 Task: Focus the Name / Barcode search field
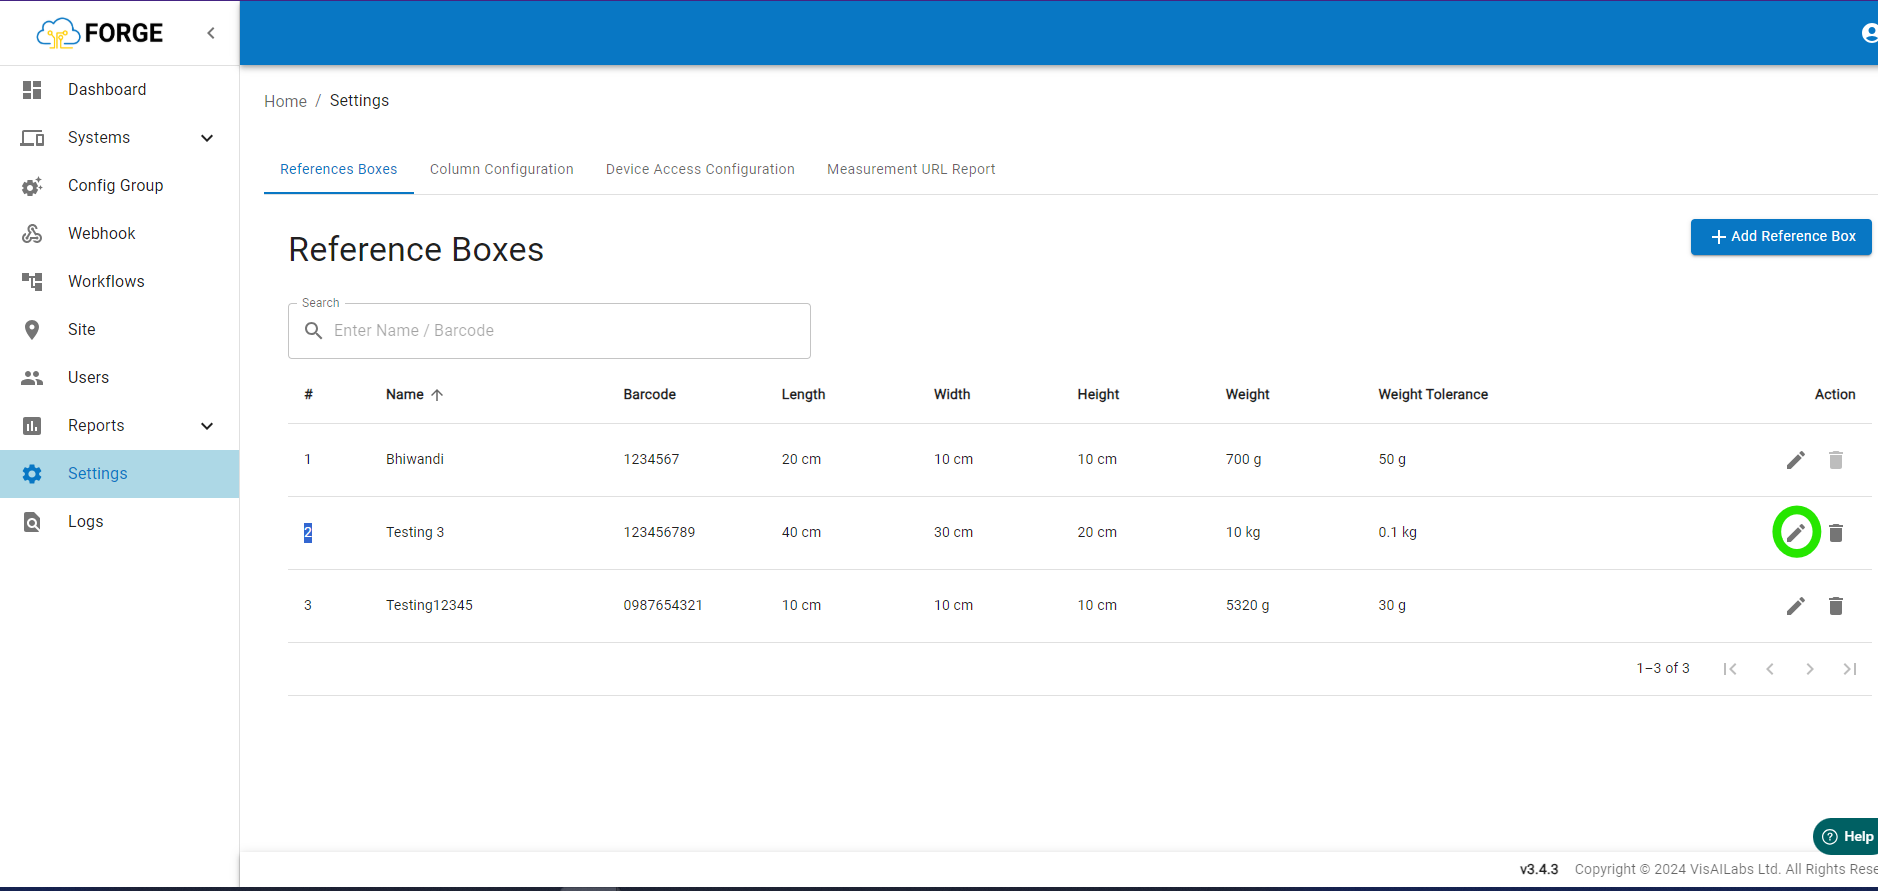pos(549,331)
